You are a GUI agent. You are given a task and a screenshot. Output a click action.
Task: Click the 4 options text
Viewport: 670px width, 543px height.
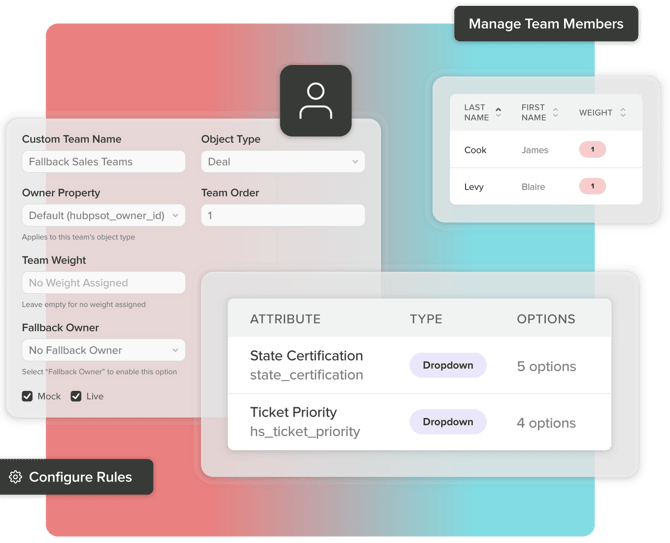tap(546, 423)
